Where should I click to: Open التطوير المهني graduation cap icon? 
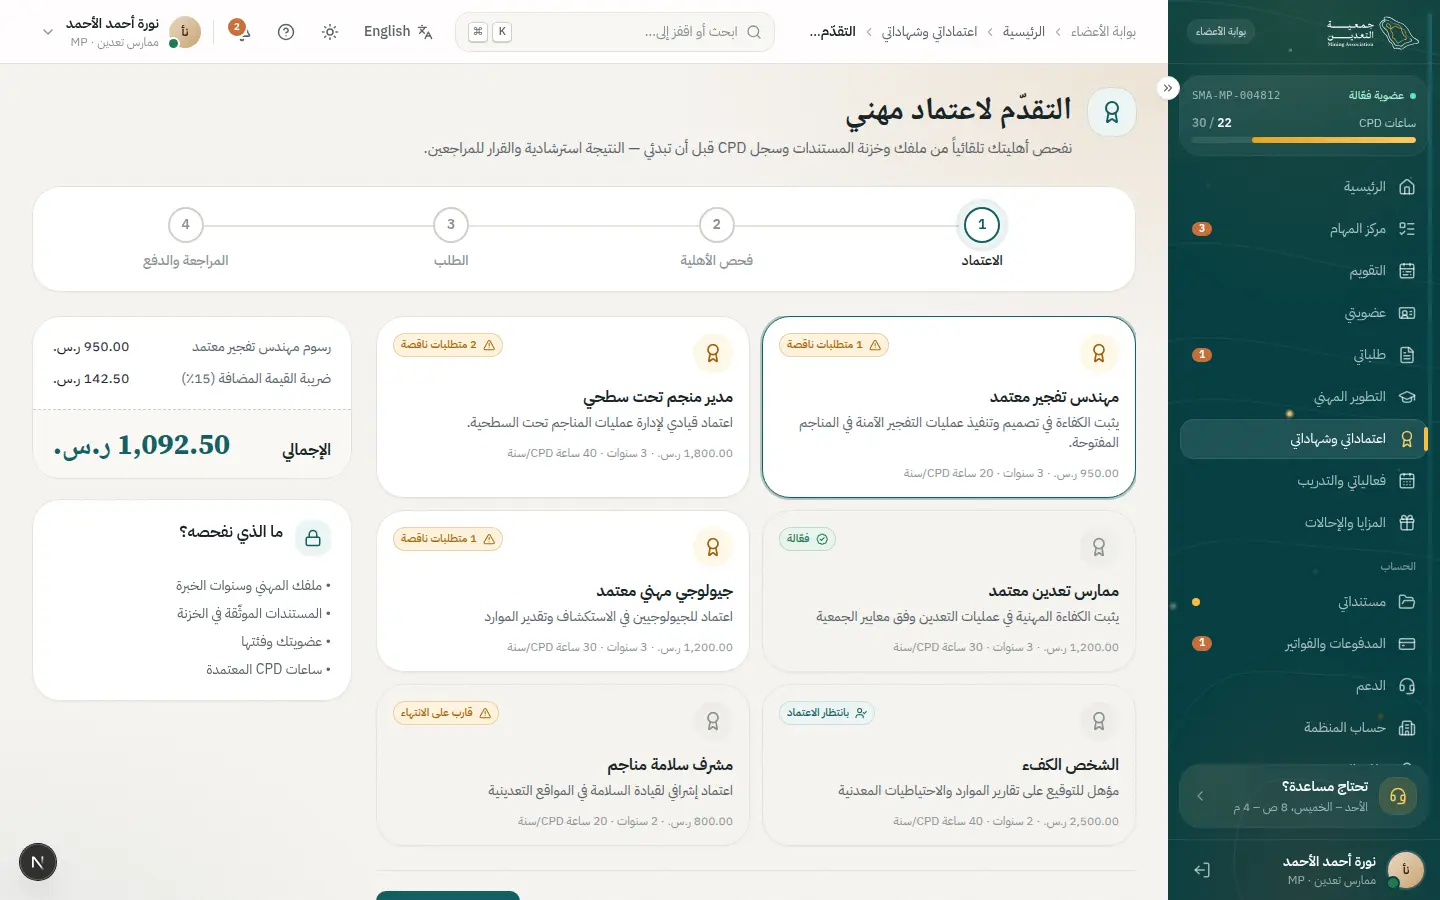coord(1407,397)
